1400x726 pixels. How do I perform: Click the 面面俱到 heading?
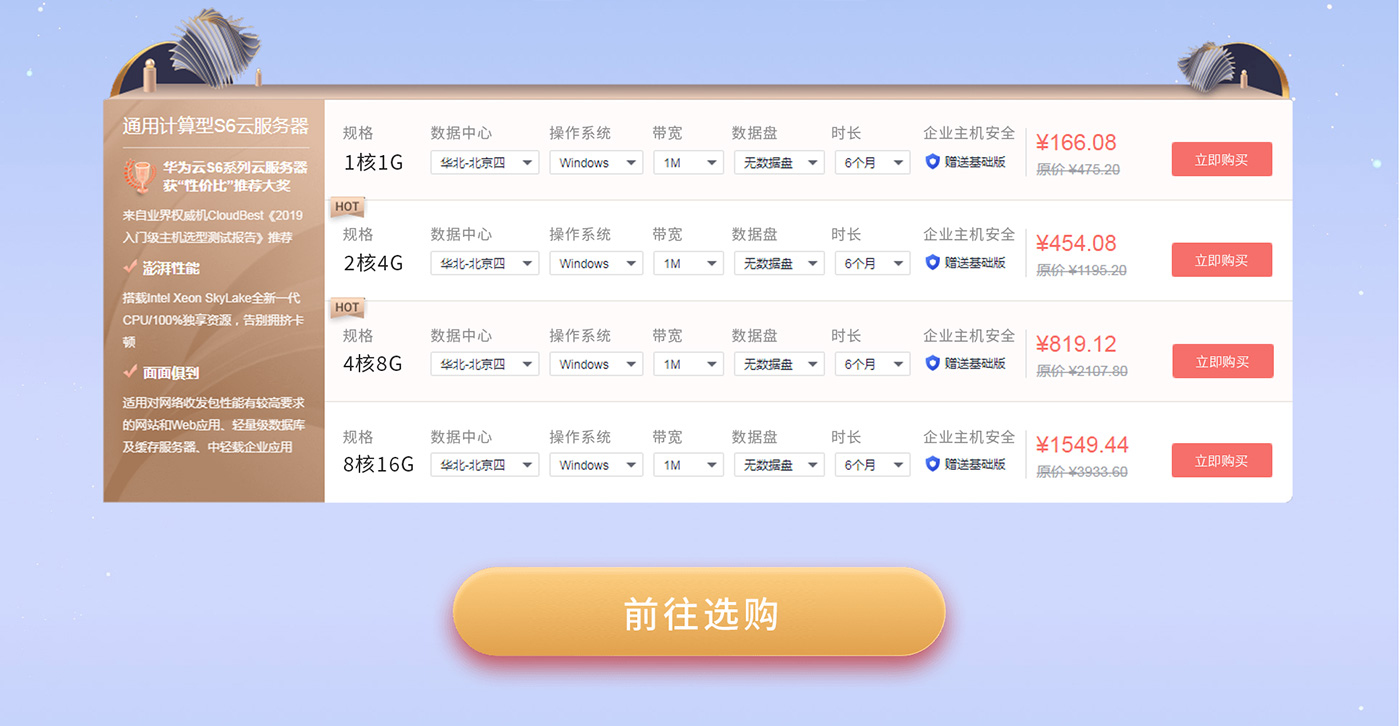click(171, 372)
